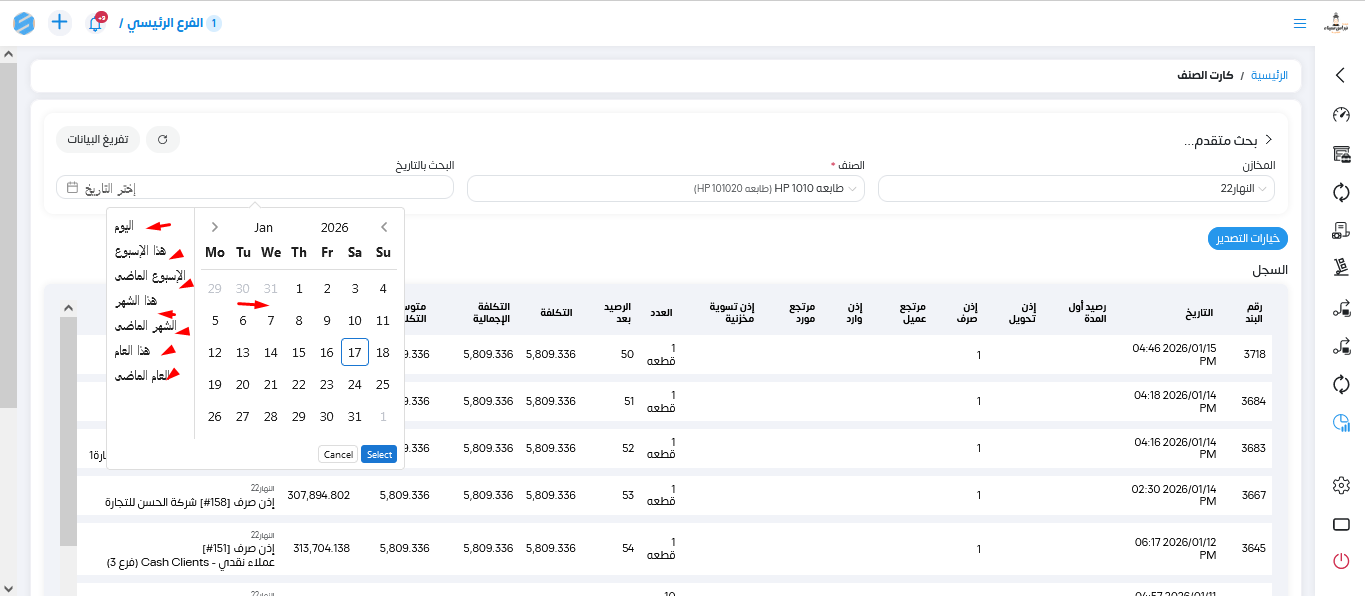Click the calendar icon in date field
Viewport: 1365px width, 596px height.
72,188
